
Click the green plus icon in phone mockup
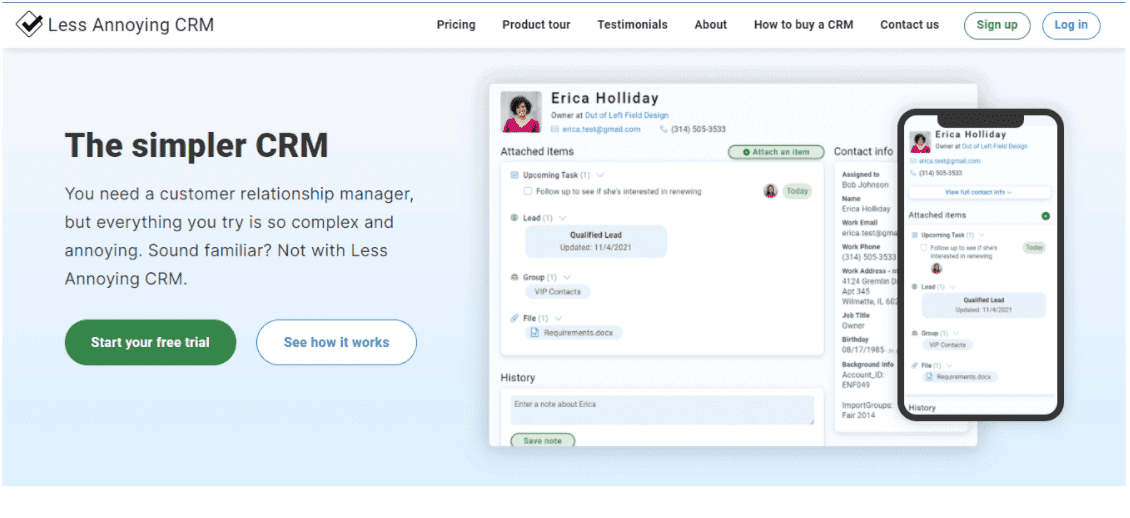coord(1045,216)
